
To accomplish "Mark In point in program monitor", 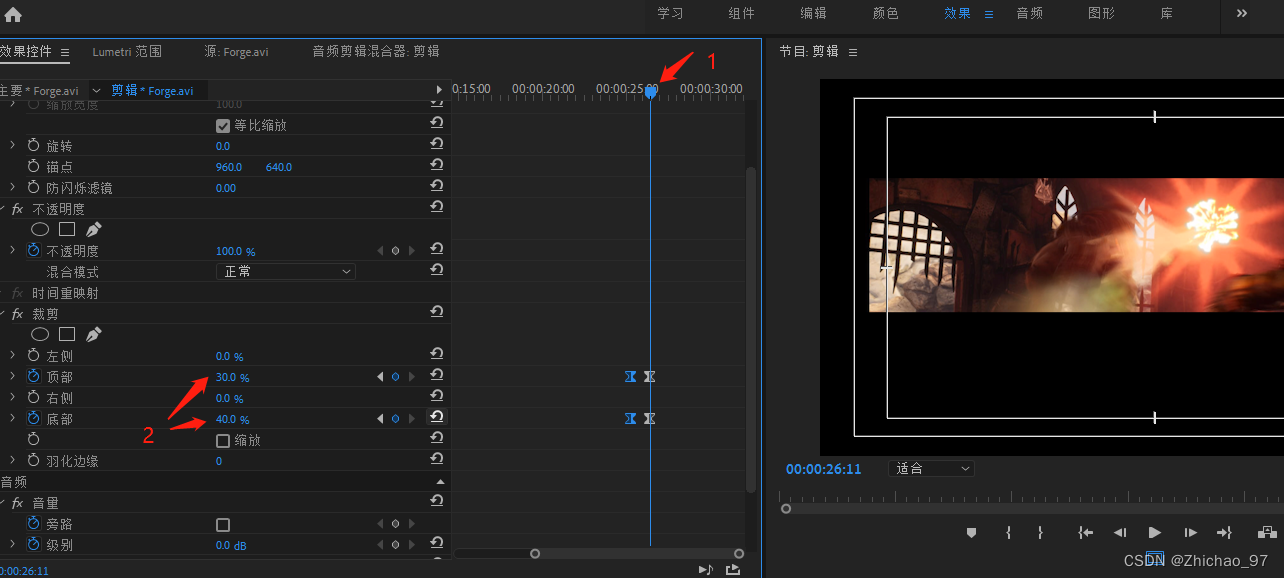I will click(1008, 533).
